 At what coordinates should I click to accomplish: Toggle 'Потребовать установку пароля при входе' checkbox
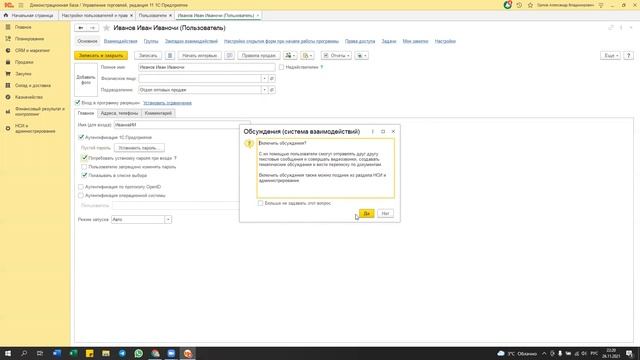click(x=84, y=158)
